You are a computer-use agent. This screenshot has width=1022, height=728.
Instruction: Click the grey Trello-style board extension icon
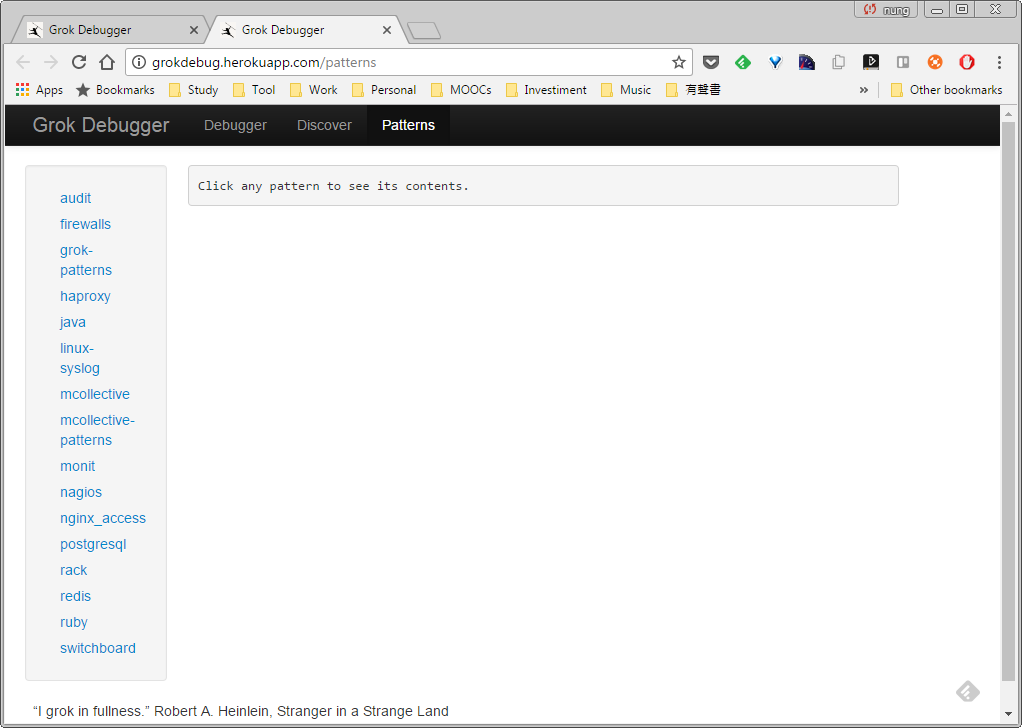click(903, 63)
